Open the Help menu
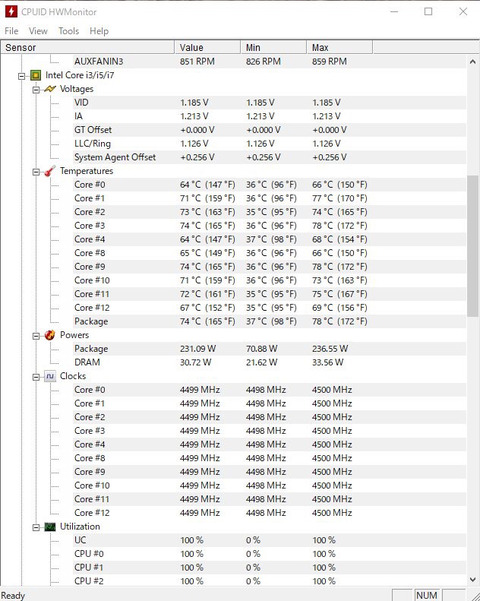This screenshot has width=480, height=601. click(99, 31)
